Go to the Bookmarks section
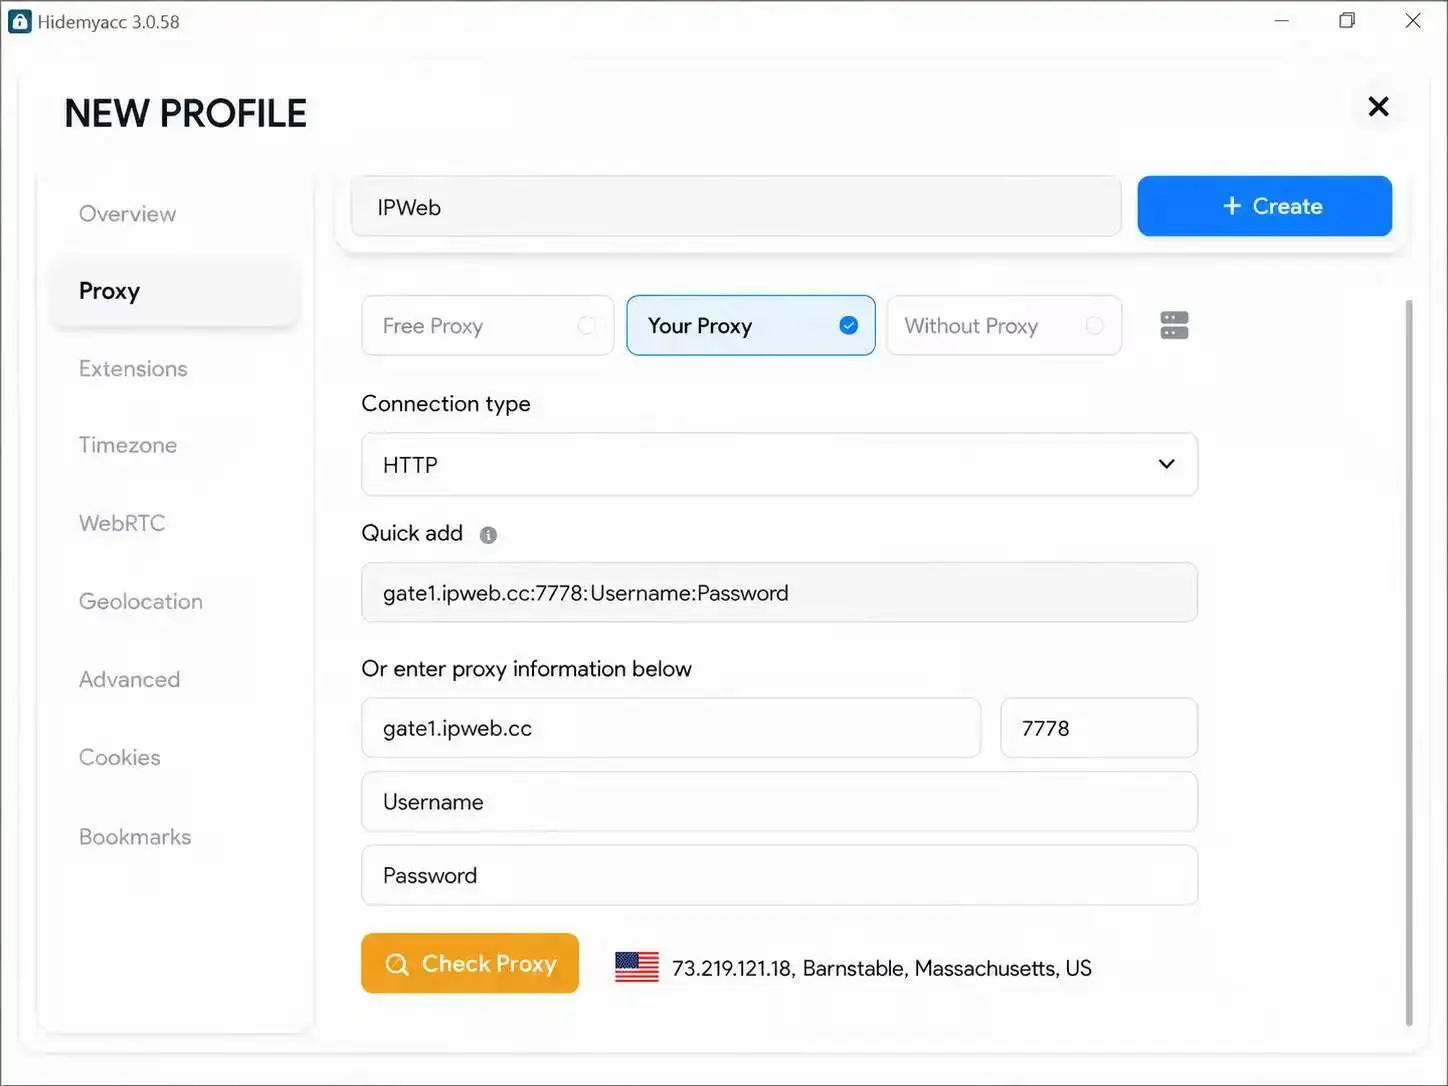The width and height of the screenshot is (1448, 1086). click(135, 836)
